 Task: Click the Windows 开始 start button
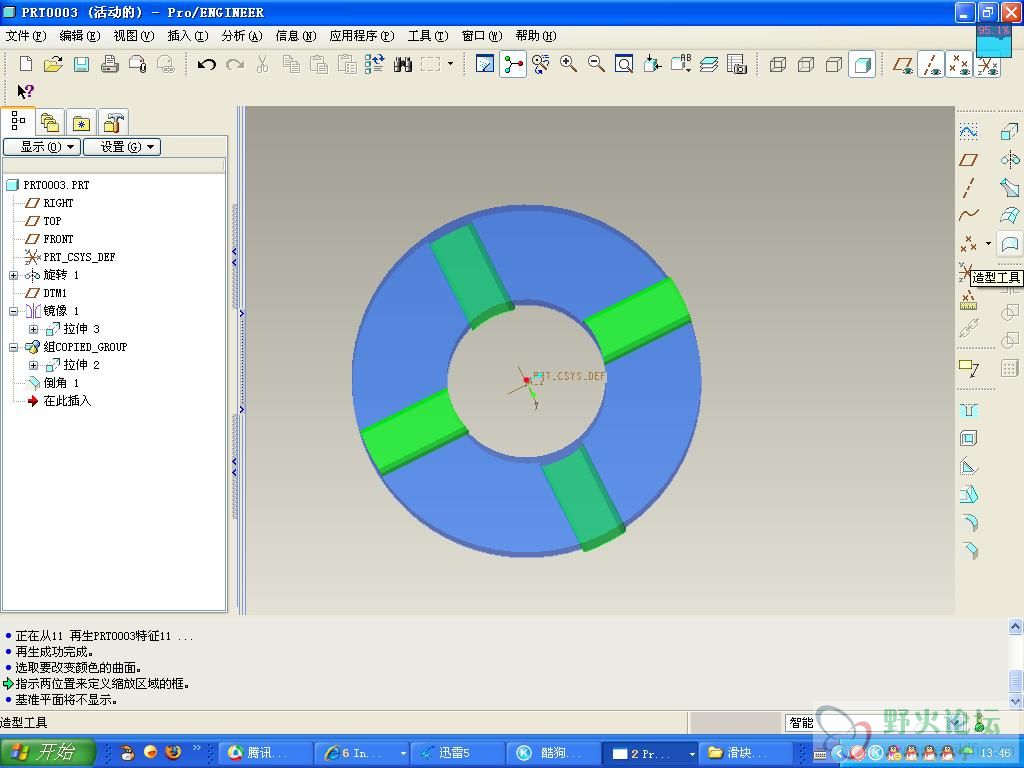pos(48,752)
